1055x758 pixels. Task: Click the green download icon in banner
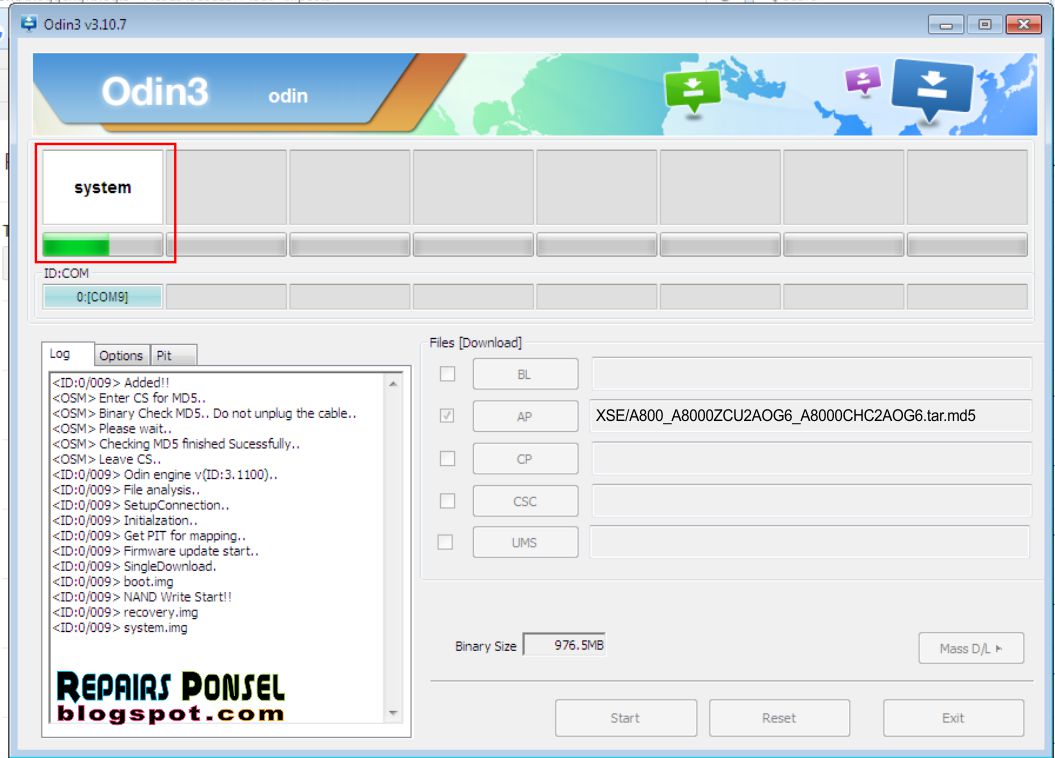692,91
